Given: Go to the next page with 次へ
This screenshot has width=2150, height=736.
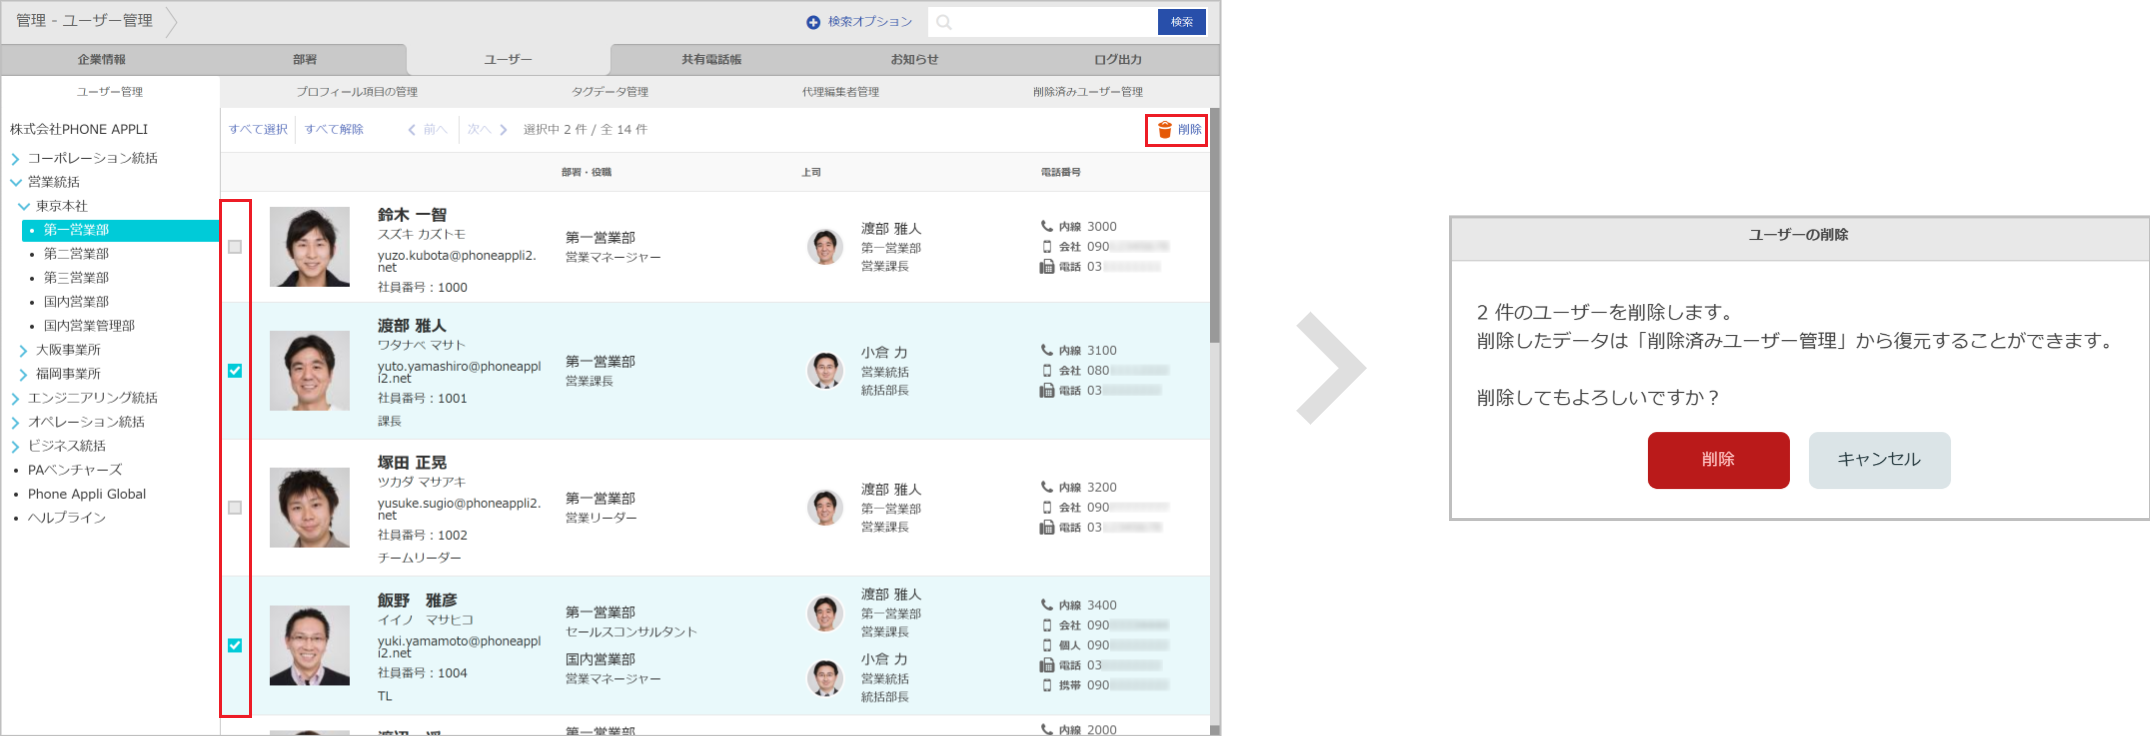Looking at the screenshot, I should 487,130.
